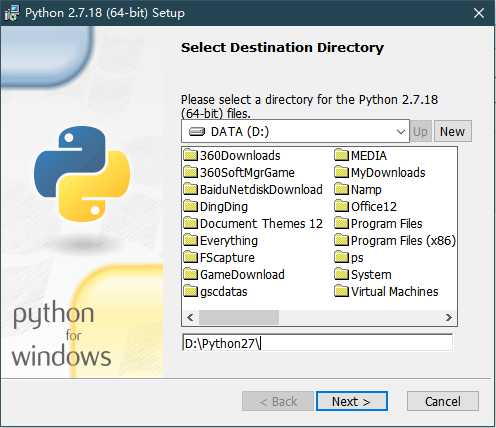The width and height of the screenshot is (496, 428).
Task: Click the disabled Back button
Action: (278, 401)
